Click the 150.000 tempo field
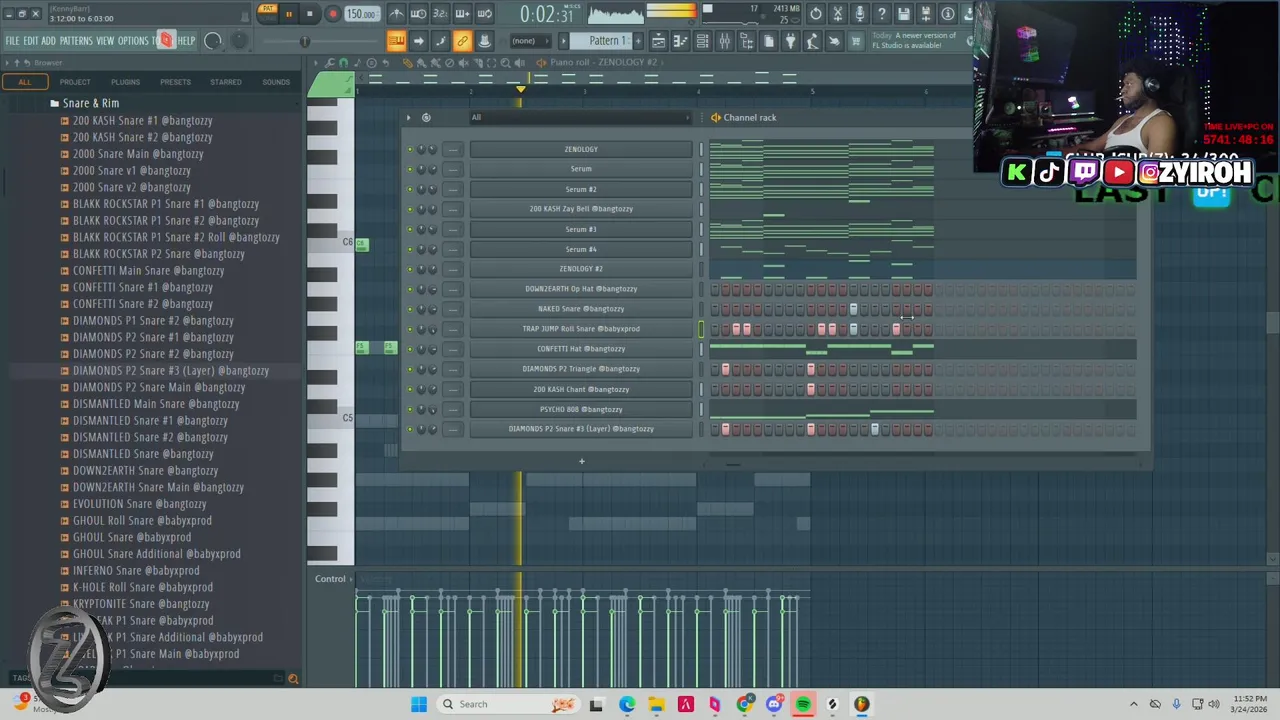This screenshot has height=720, width=1280. tap(361, 14)
